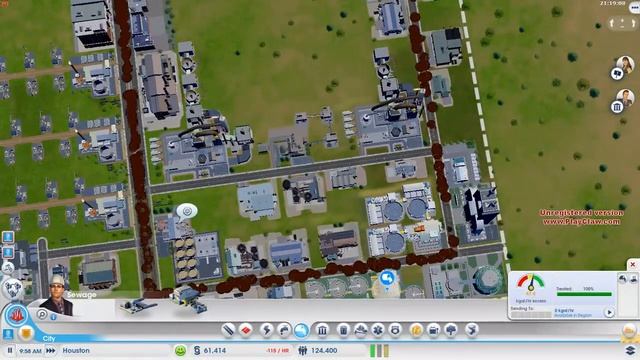Click the 124,400 population count
640x360 pixels.
pyautogui.click(x=324, y=350)
